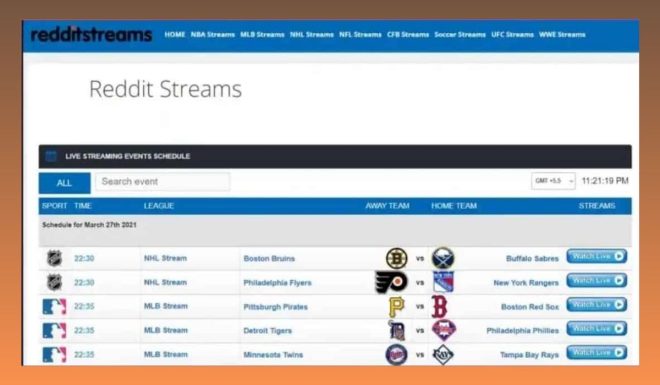Click calendar icon beside Live Streaming Events Schedule
Viewport: 660px width, 385px height.
pyautogui.click(x=51, y=156)
